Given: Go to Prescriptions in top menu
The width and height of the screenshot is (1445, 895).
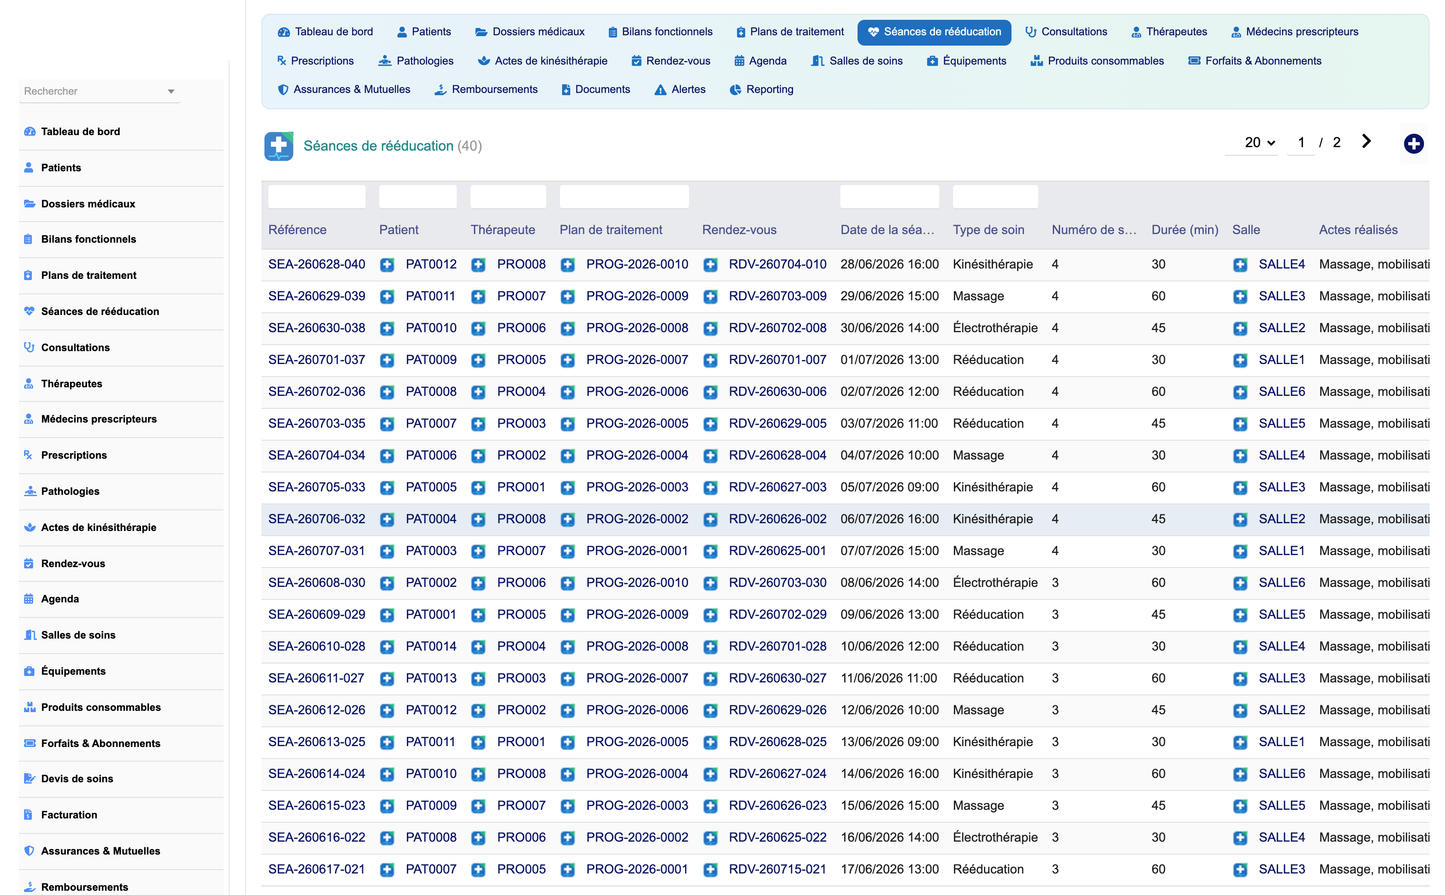Looking at the screenshot, I should 315,61.
